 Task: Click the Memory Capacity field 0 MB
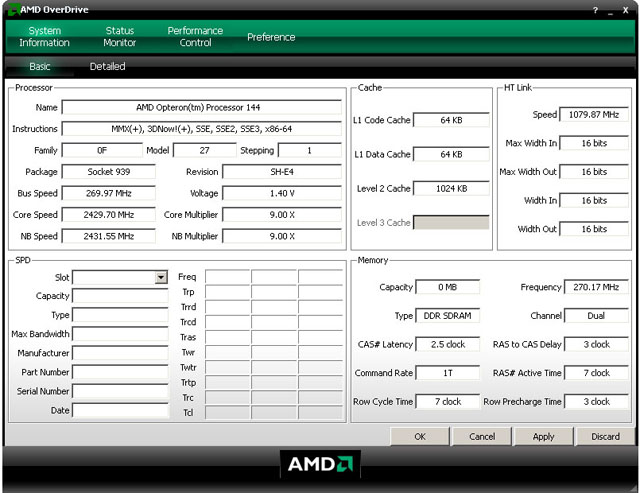pos(448,287)
